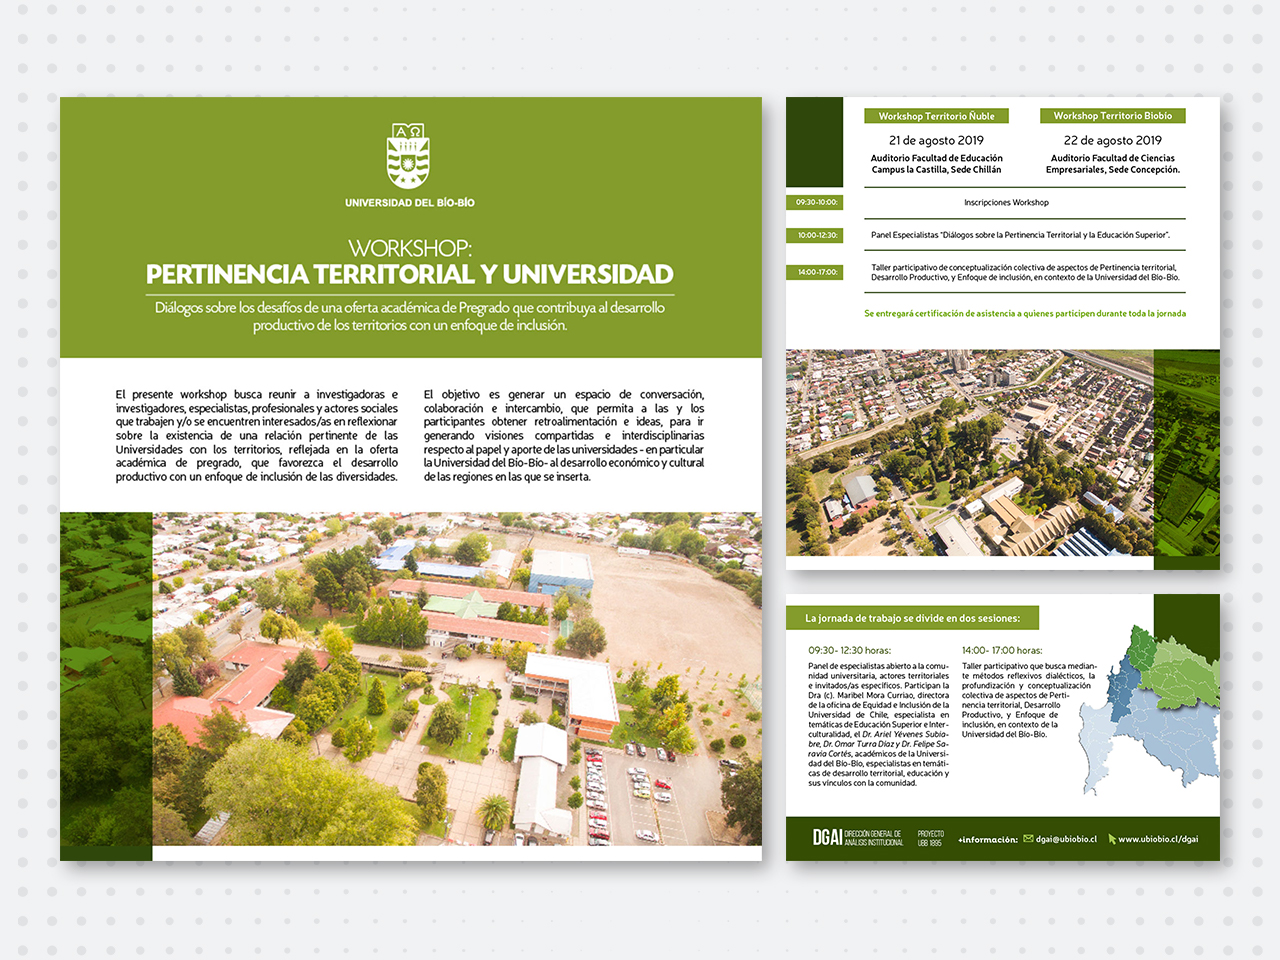Click the Universidad del Bío-Bío crest logo
The width and height of the screenshot is (1280, 960).
coord(409,156)
